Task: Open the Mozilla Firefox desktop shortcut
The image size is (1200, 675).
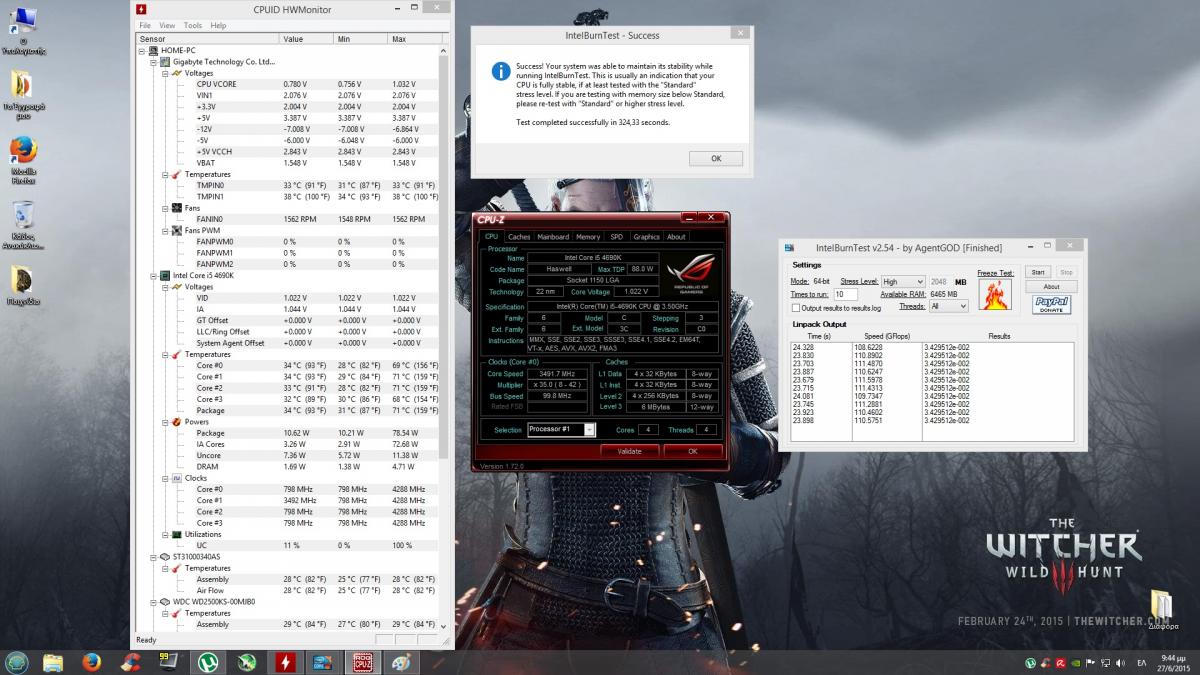Action: pos(23,160)
